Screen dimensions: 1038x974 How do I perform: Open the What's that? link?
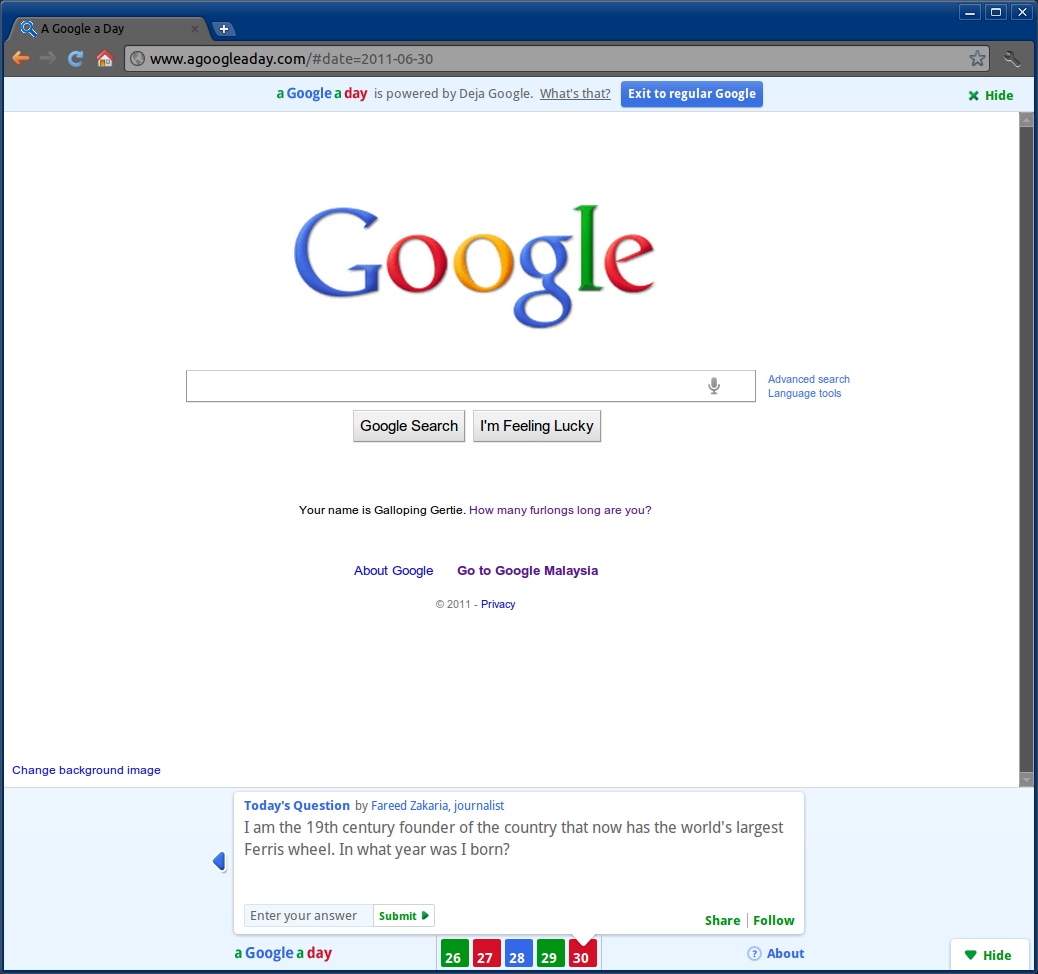coord(575,93)
